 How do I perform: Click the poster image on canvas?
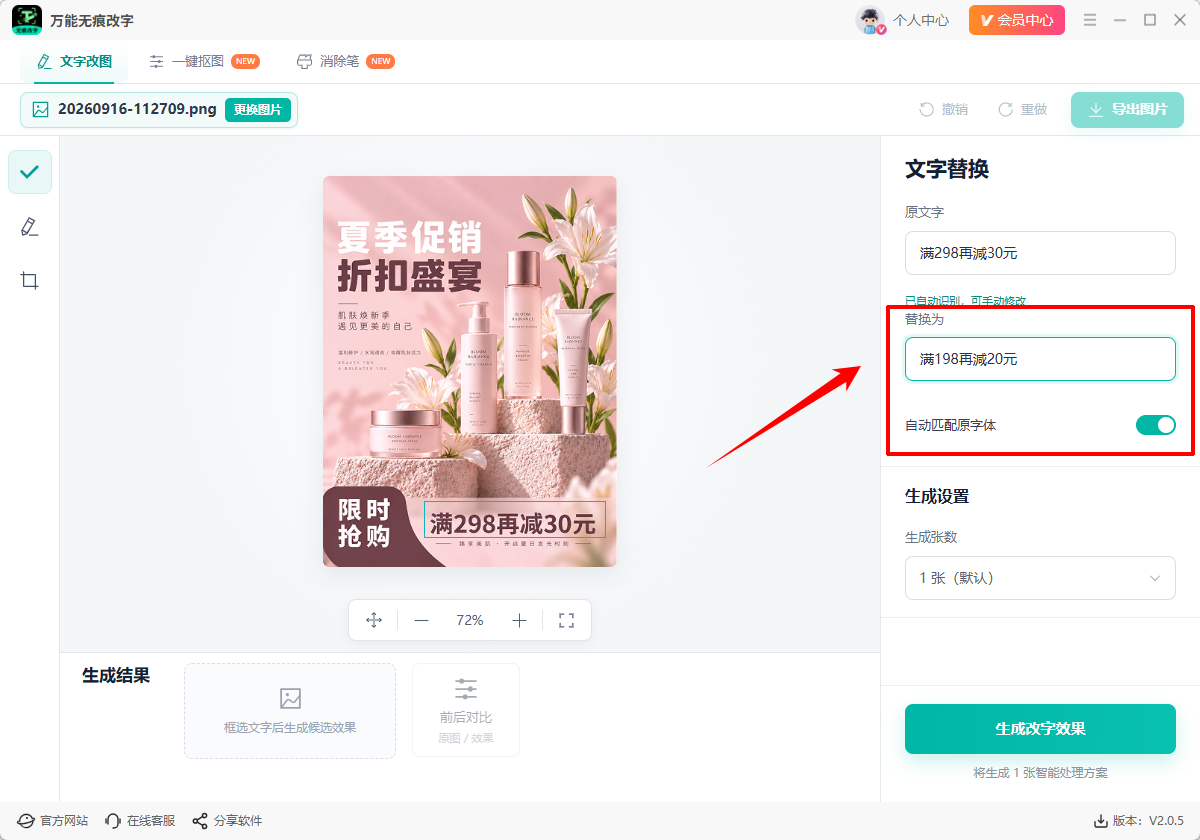(x=470, y=371)
